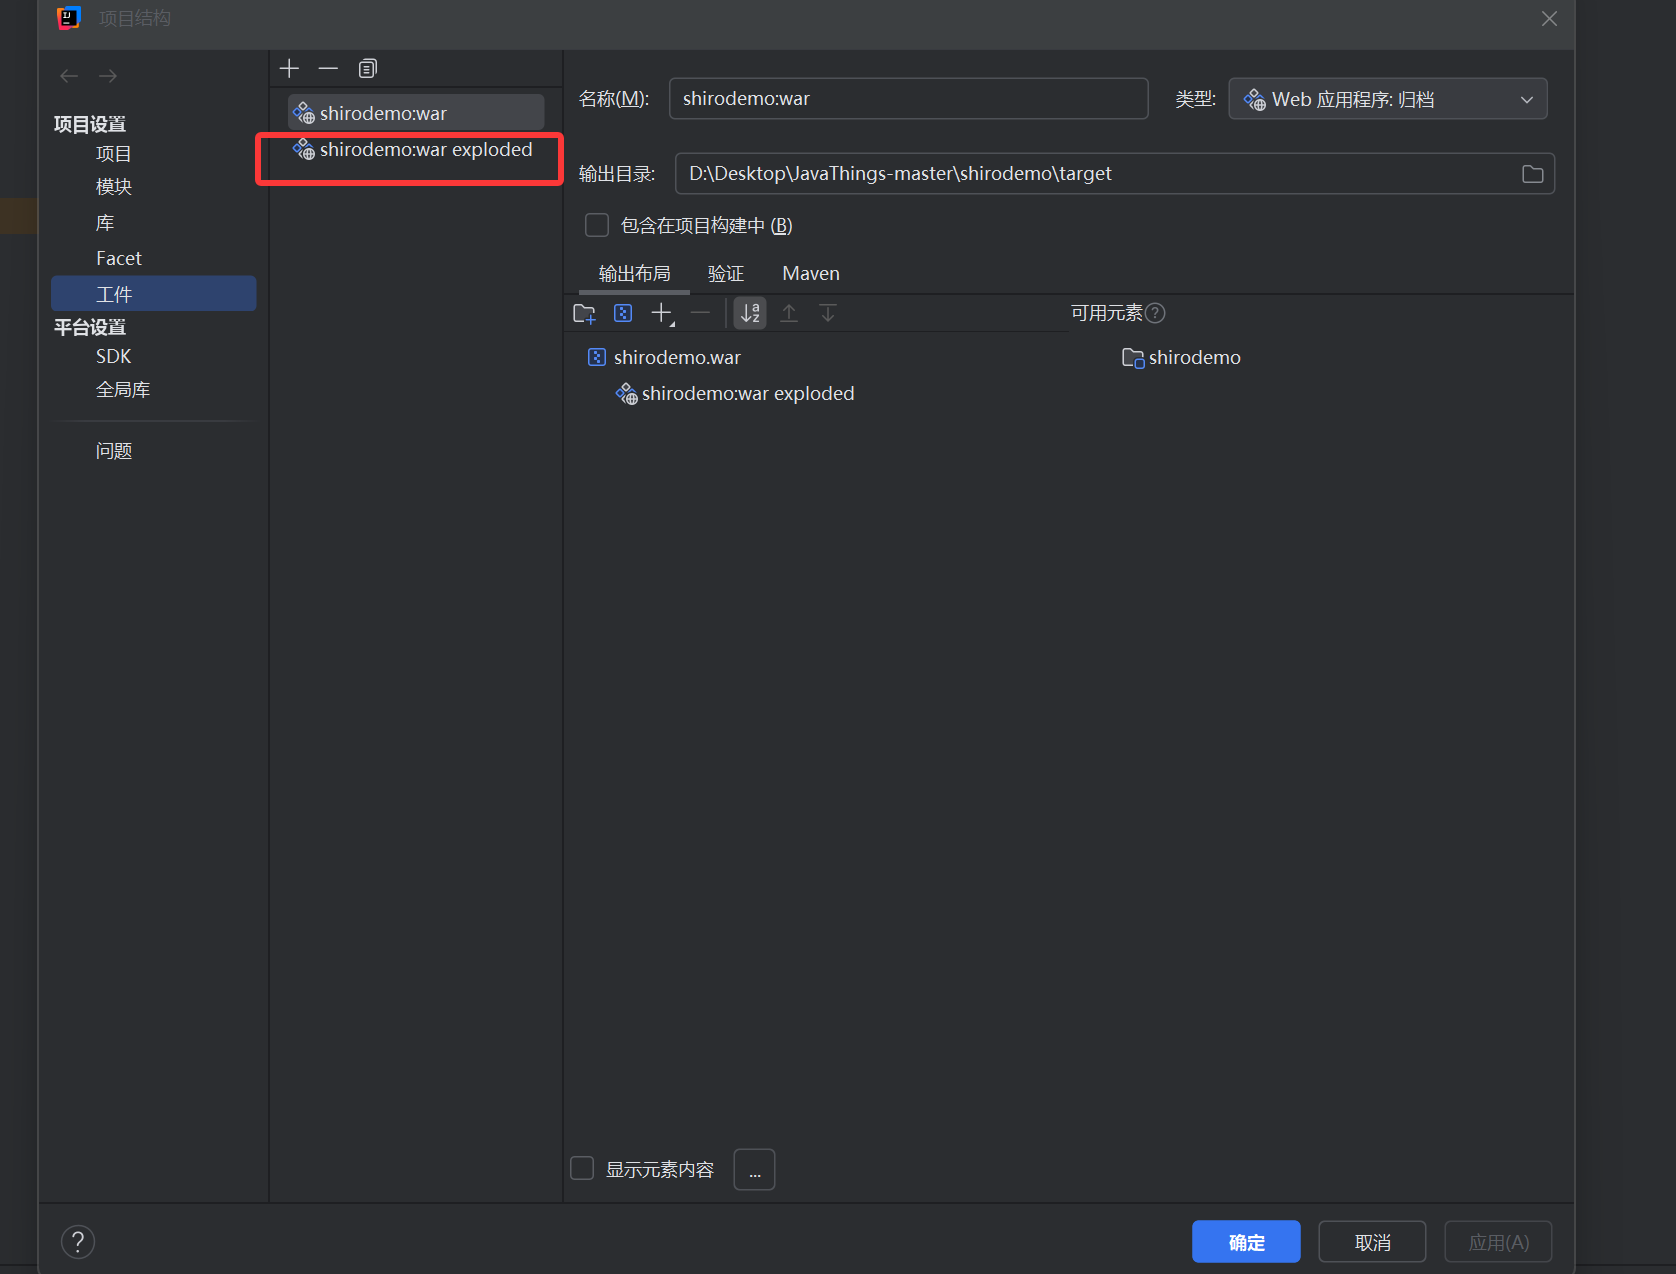Toggle alphabetical sort of layout elements
This screenshot has width=1676, height=1274.
point(750,314)
